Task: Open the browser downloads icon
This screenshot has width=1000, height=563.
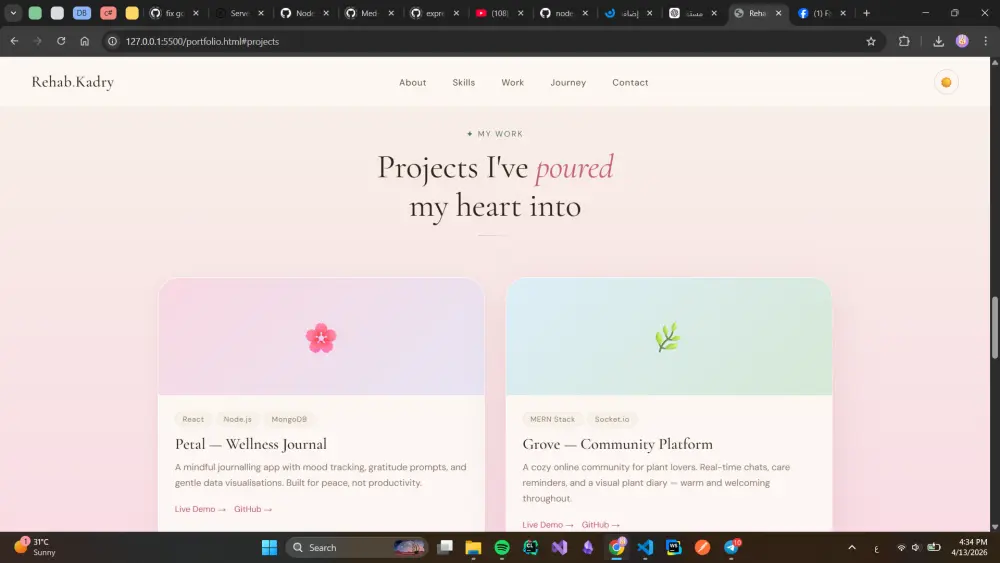Action: pos(938,41)
